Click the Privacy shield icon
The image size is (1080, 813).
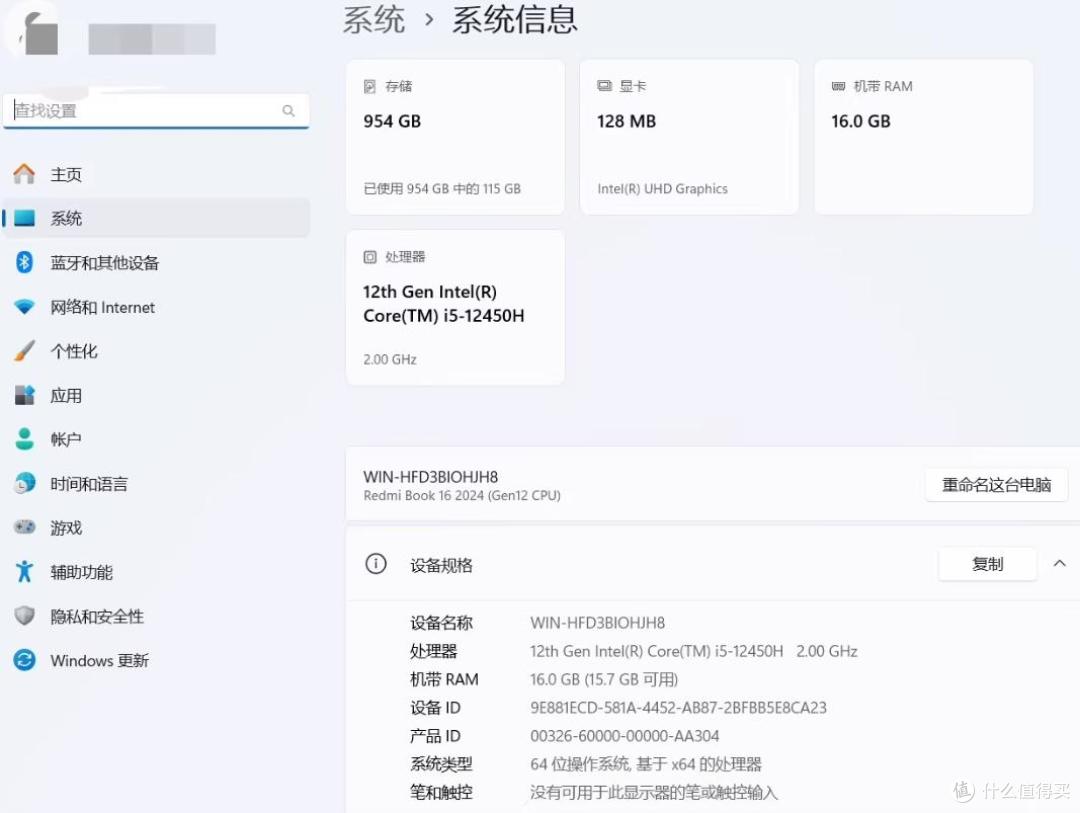point(24,615)
